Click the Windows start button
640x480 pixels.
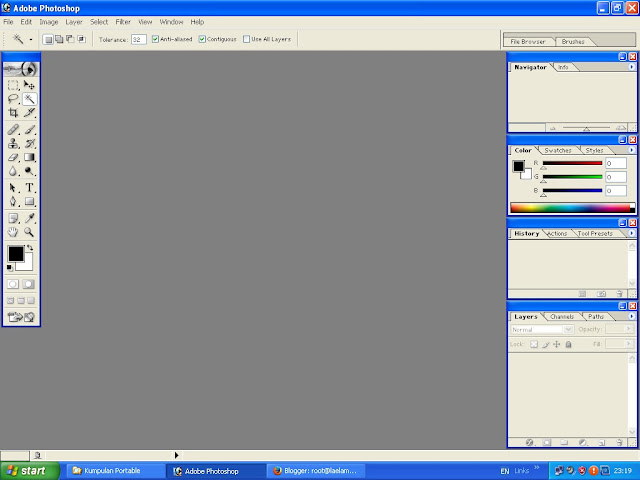coord(29,471)
